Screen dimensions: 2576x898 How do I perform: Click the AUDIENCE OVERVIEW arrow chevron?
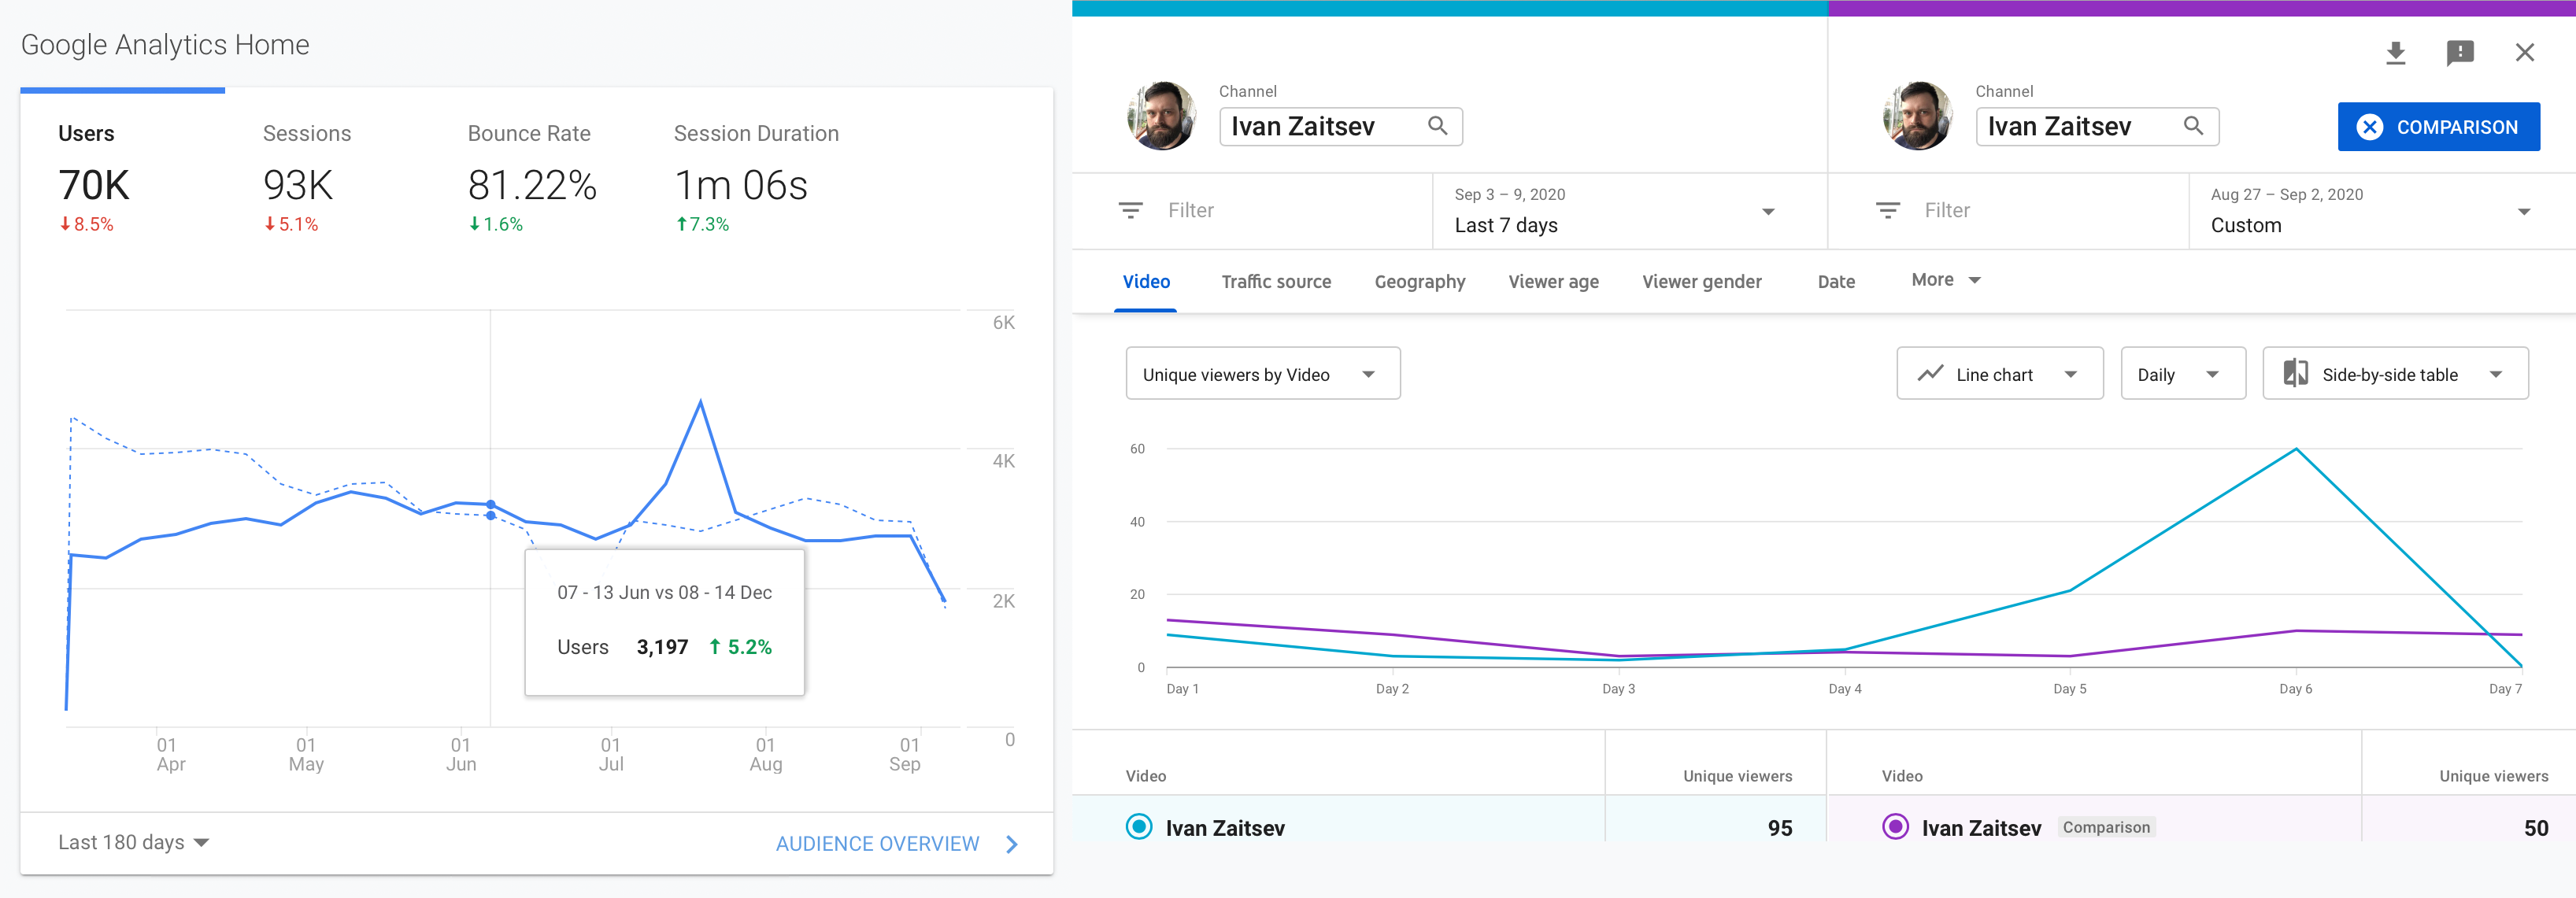1012,844
